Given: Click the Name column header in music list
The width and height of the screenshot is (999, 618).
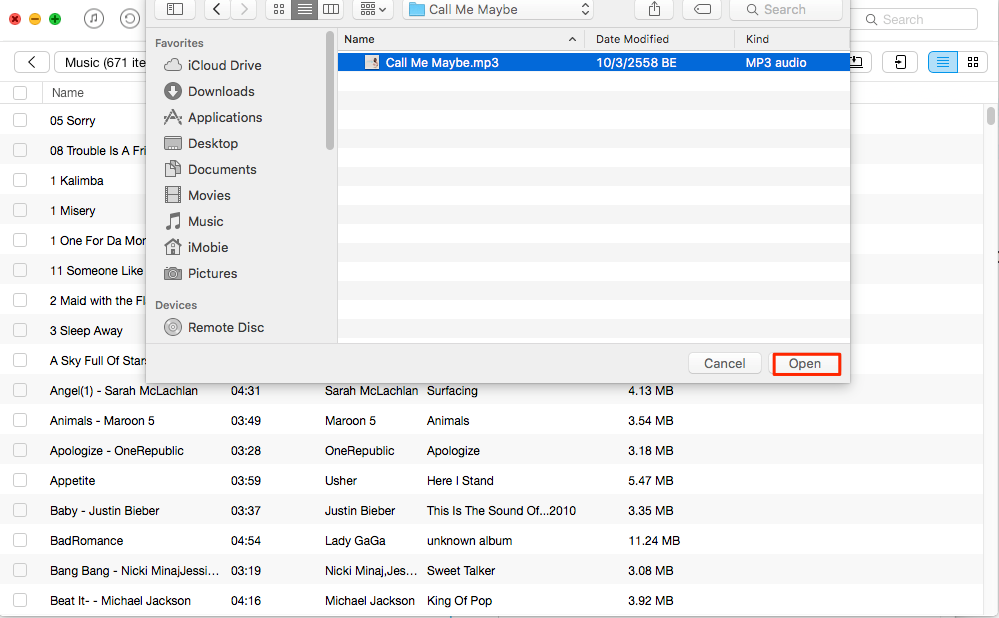Looking at the screenshot, I should tap(68, 93).
